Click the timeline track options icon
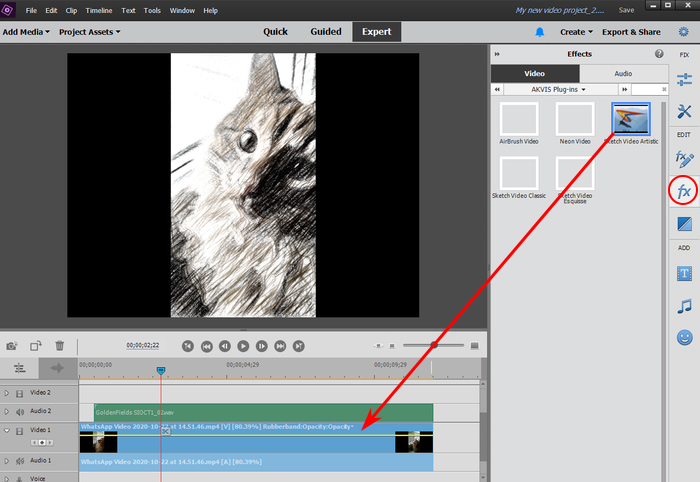This screenshot has width=700, height=482. [20, 368]
